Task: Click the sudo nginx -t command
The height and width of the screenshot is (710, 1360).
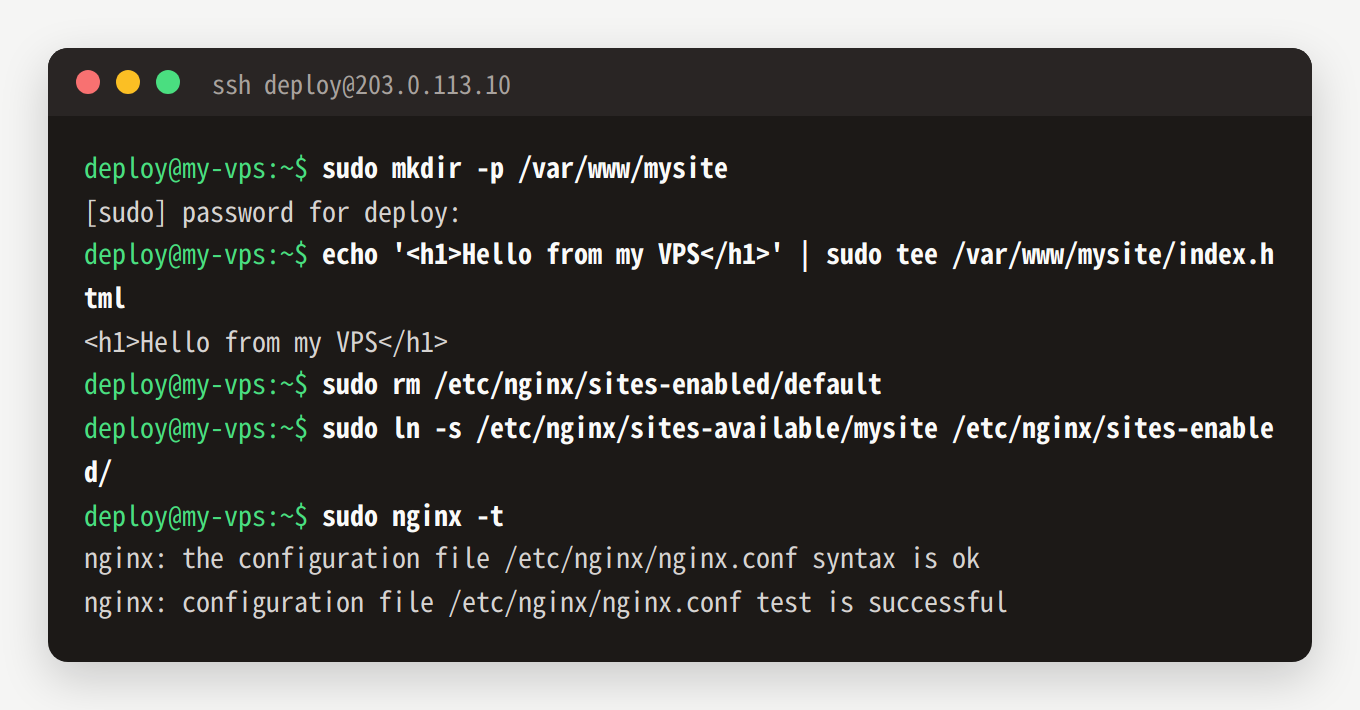Action: click(412, 517)
